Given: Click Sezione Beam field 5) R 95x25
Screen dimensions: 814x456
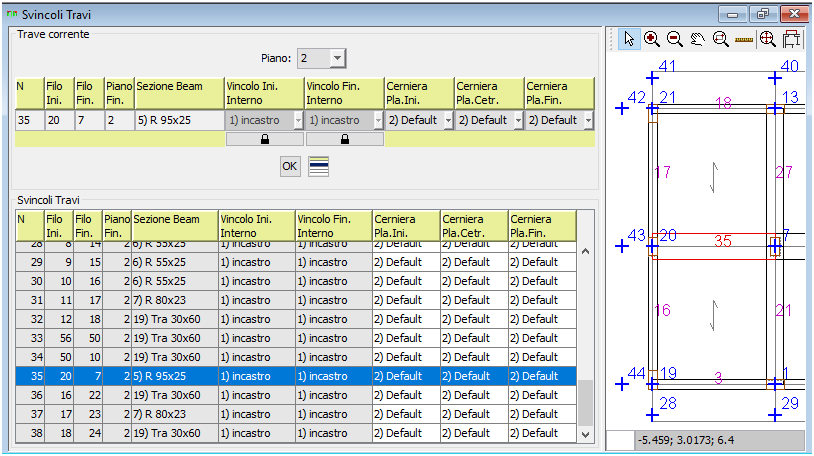Looking at the screenshot, I should 180,120.
